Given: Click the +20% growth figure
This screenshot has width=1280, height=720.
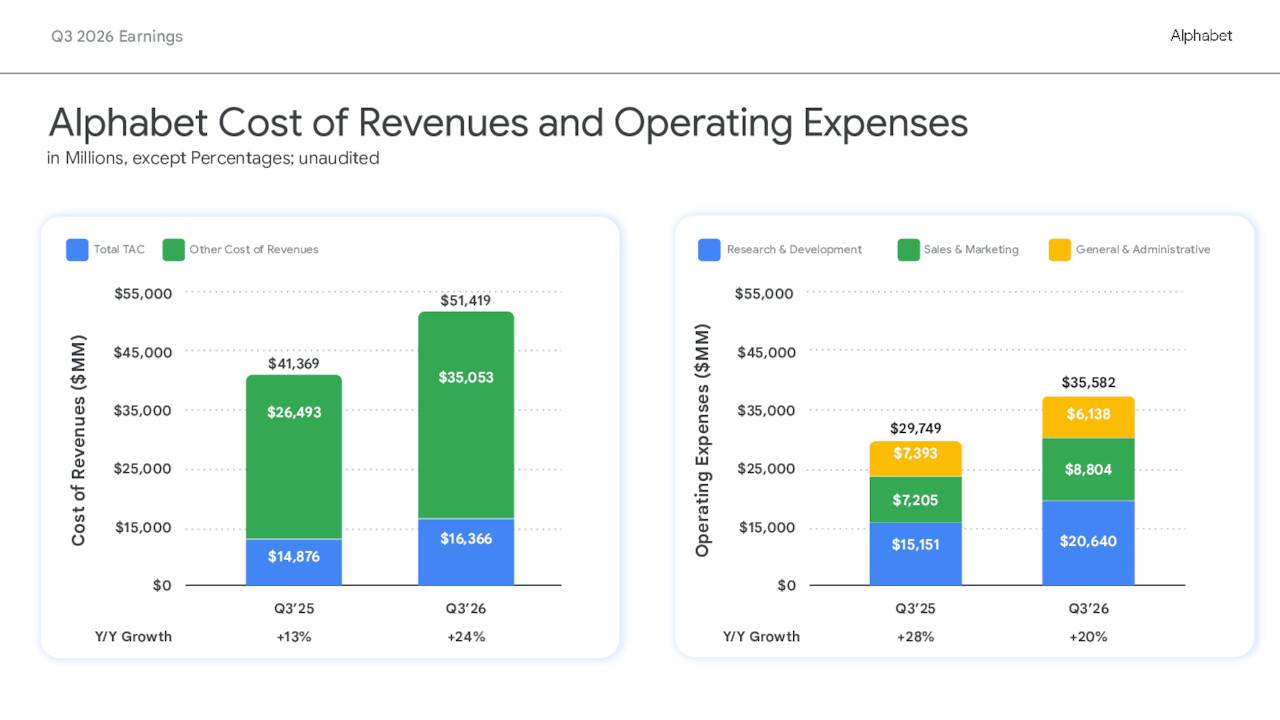Looking at the screenshot, I should pyautogui.click(x=1088, y=637).
